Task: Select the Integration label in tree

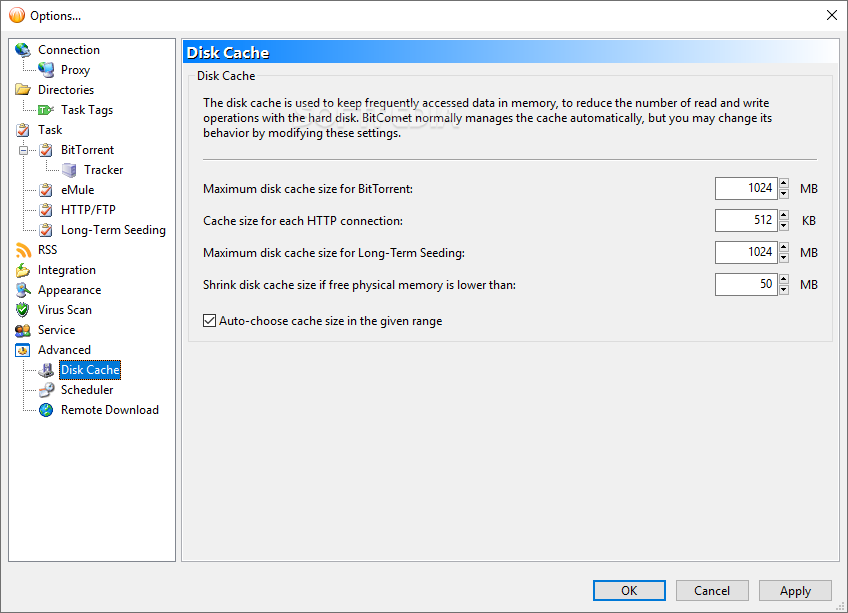Action: point(67,270)
